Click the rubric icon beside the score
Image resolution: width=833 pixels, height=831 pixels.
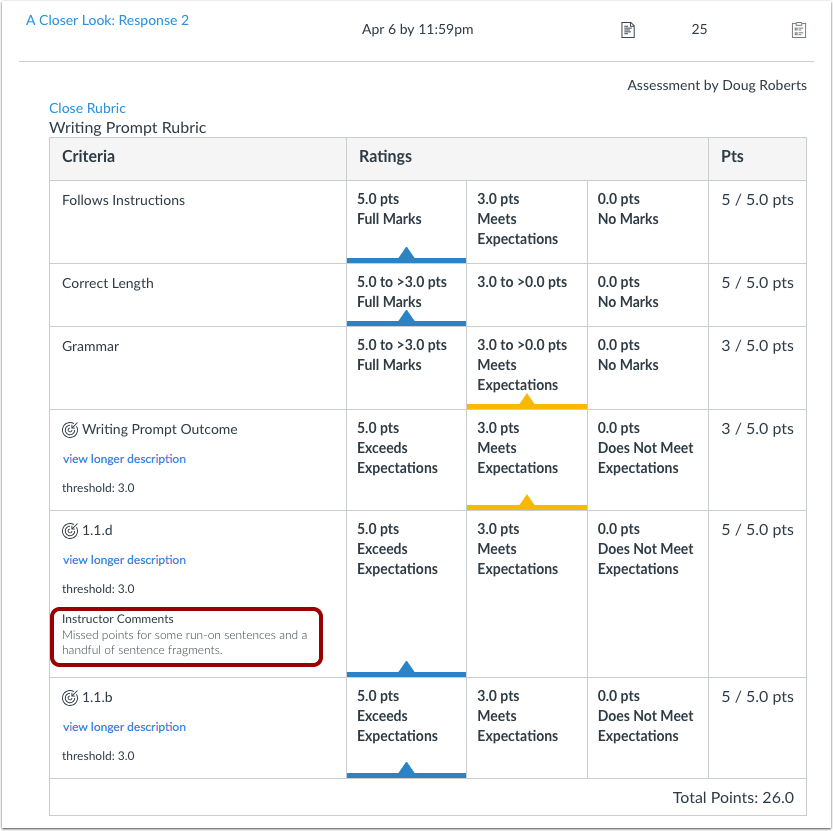[798, 30]
